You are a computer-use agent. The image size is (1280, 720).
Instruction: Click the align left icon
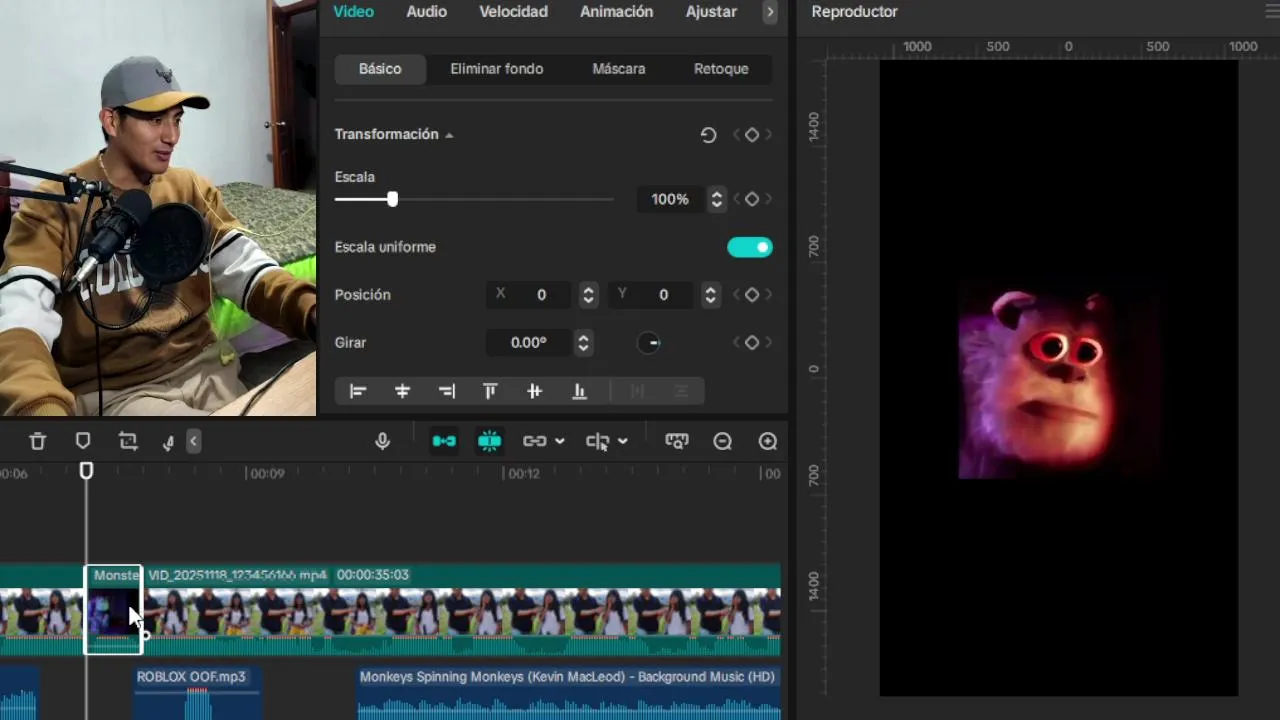[x=358, y=391]
